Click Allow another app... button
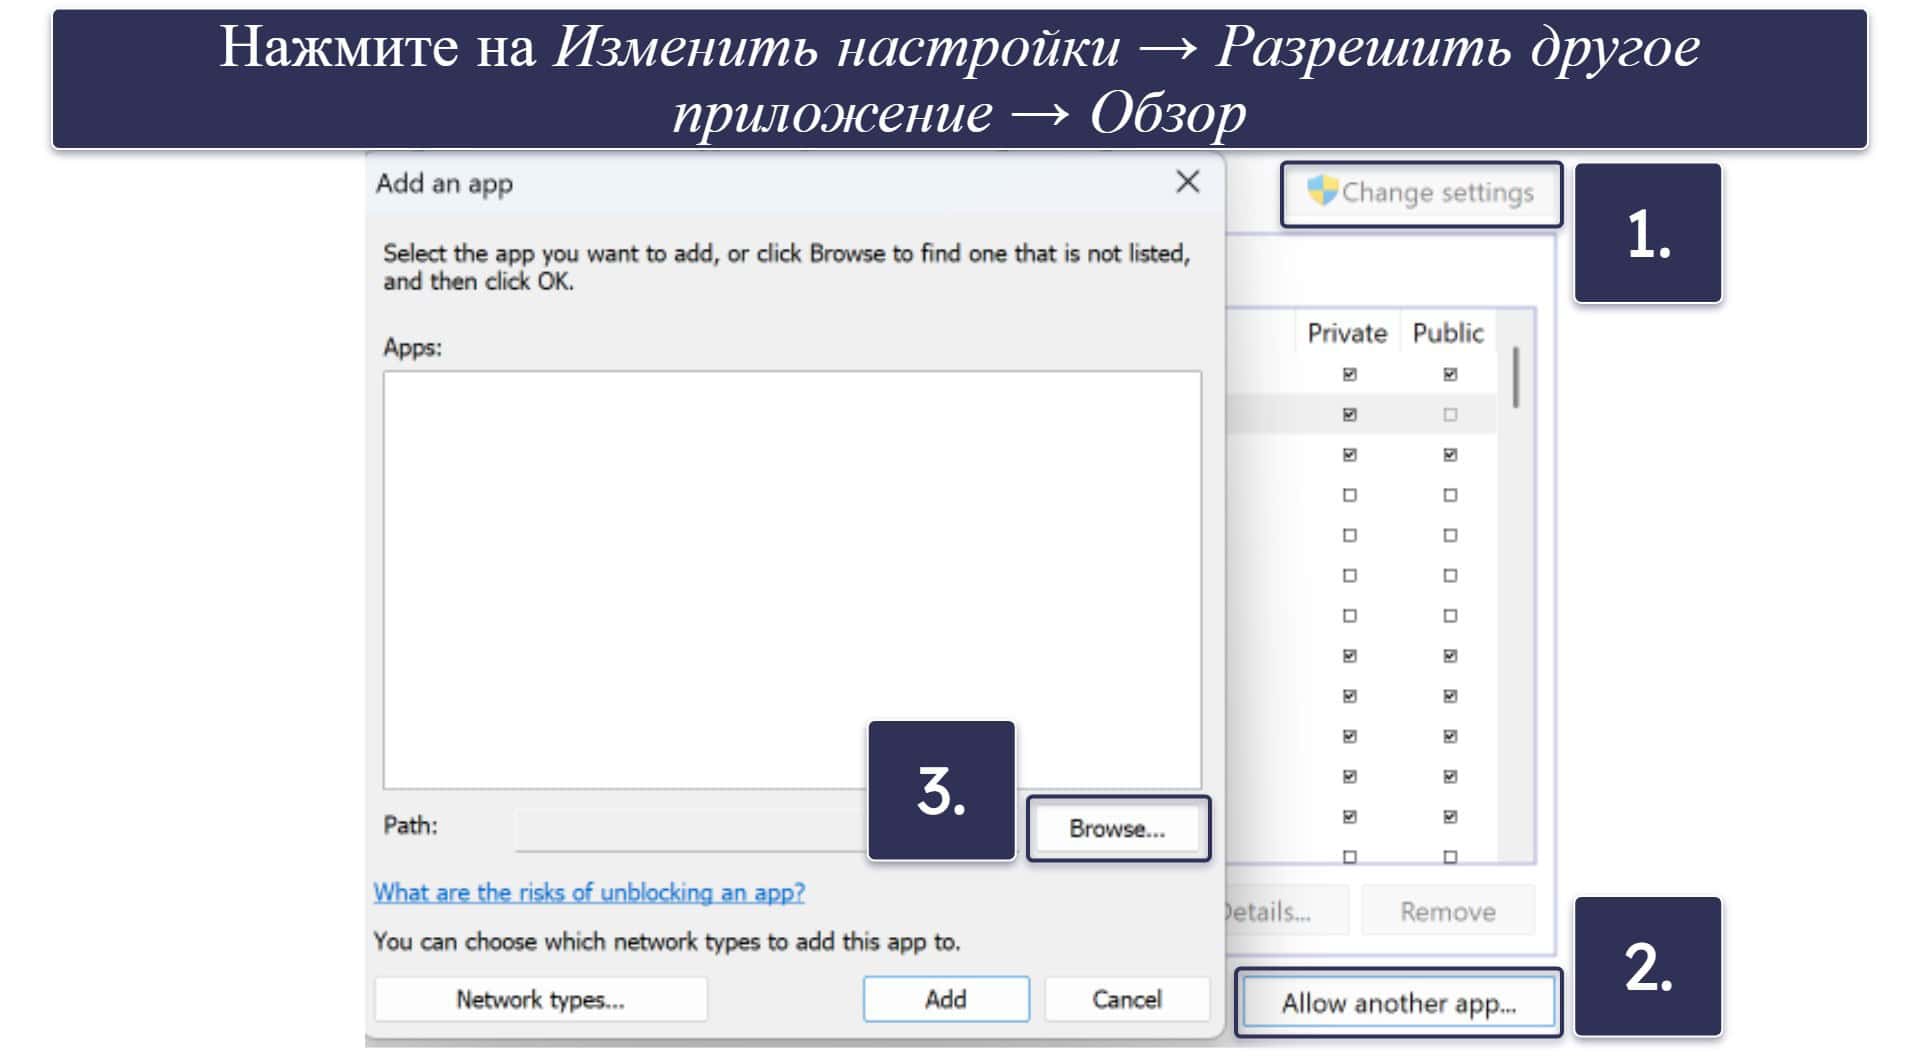This screenshot has width=1919, height=1057. 1398,1003
